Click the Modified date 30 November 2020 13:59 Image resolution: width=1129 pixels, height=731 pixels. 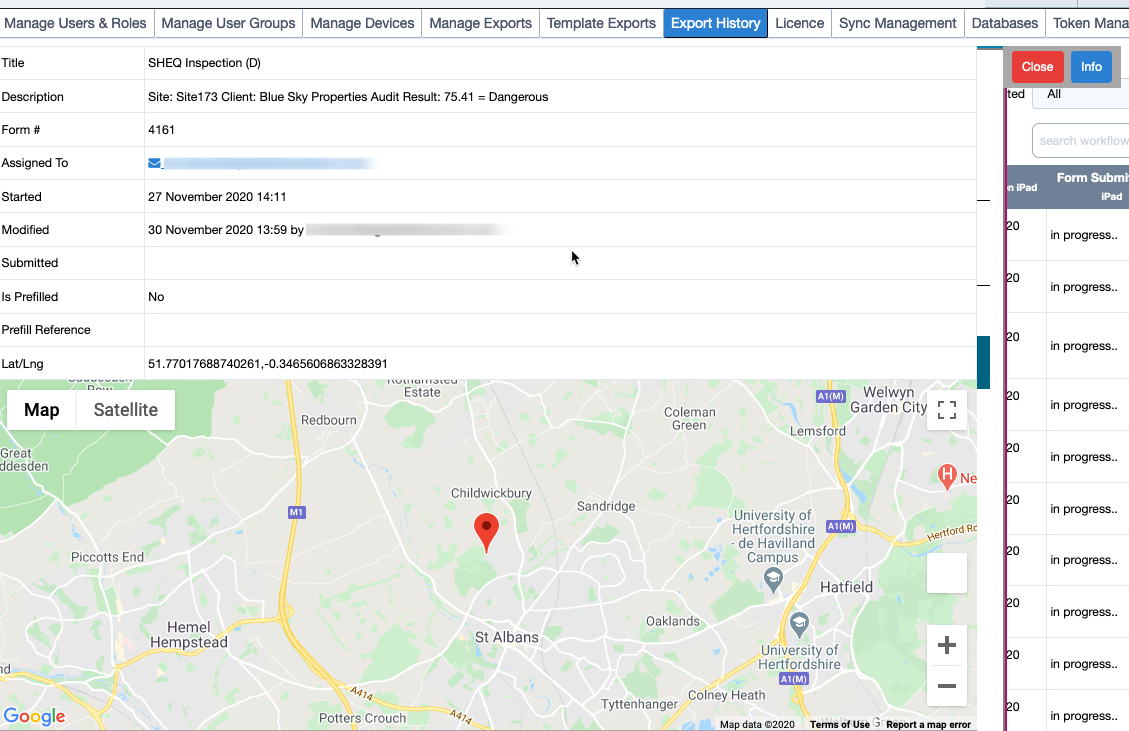coord(217,230)
